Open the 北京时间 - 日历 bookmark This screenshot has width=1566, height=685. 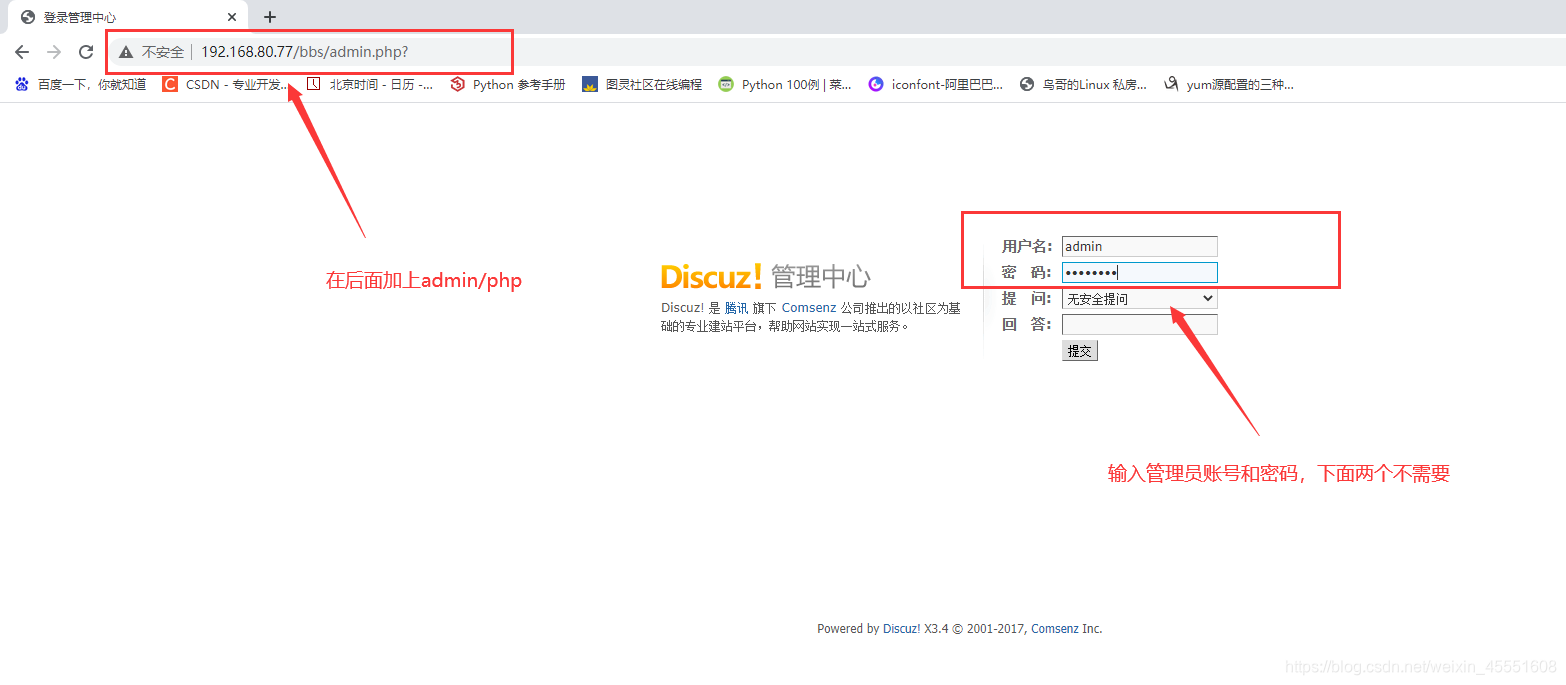(370, 85)
